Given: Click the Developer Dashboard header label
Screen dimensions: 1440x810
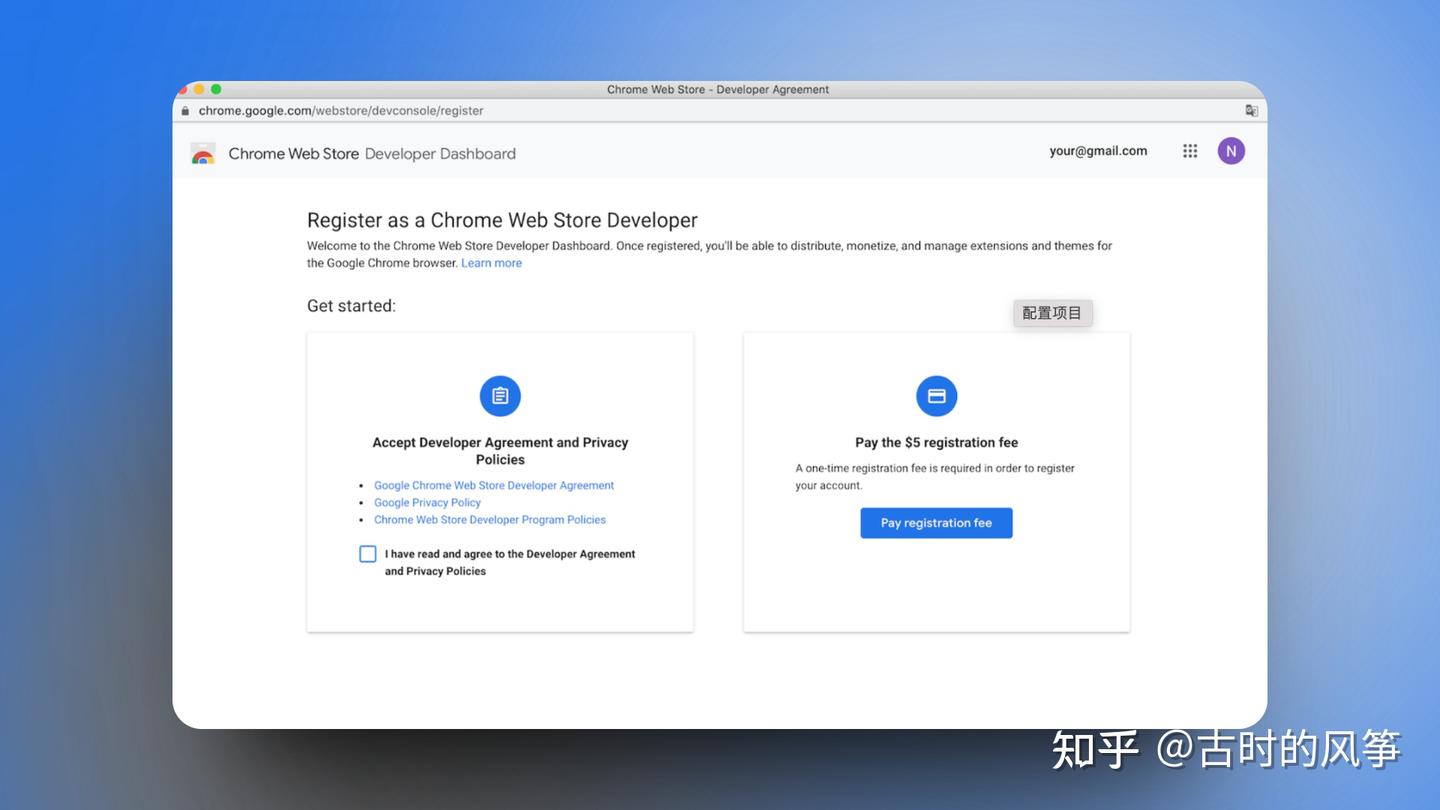Looking at the screenshot, I should pos(440,153).
